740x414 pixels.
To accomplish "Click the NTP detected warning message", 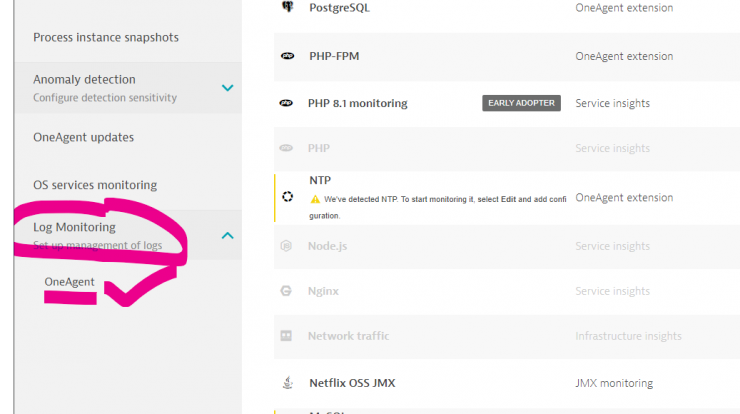I will [x=437, y=207].
